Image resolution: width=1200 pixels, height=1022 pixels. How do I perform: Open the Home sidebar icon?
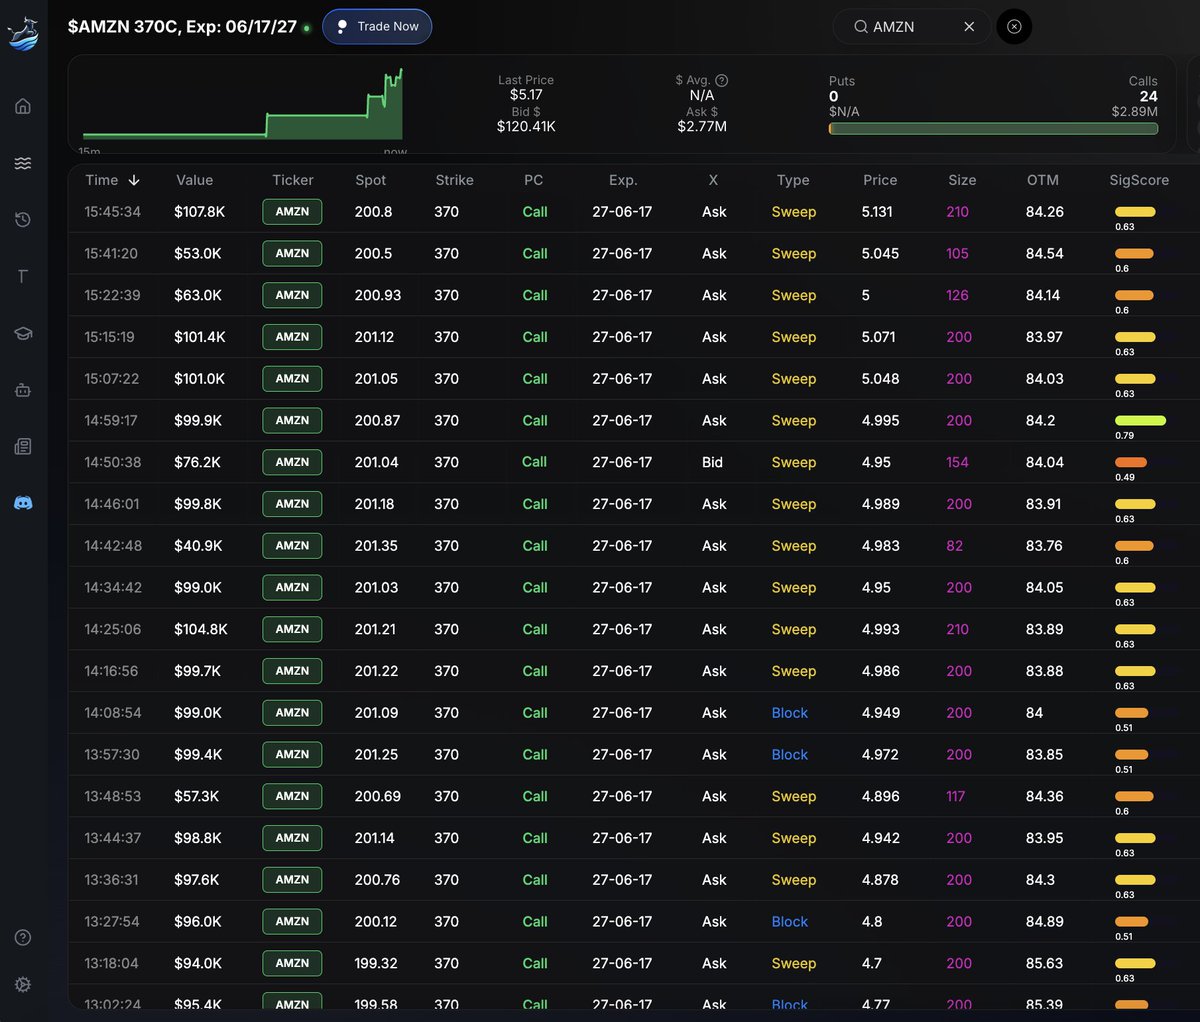[x=23, y=106]
